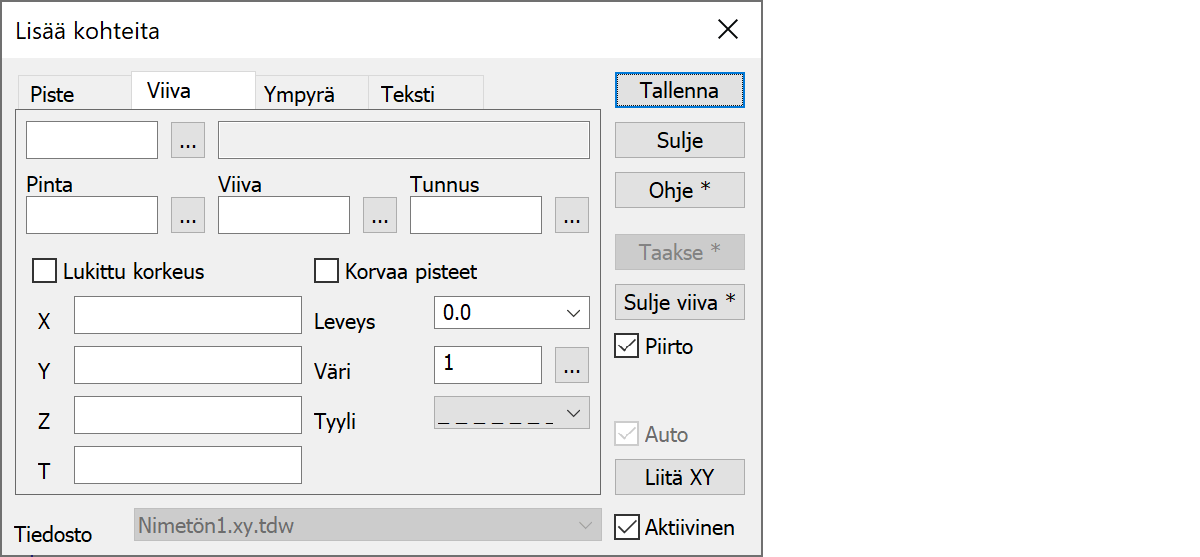
Task: Open the Tunnus browse ellipsis button
Action: 571,215
